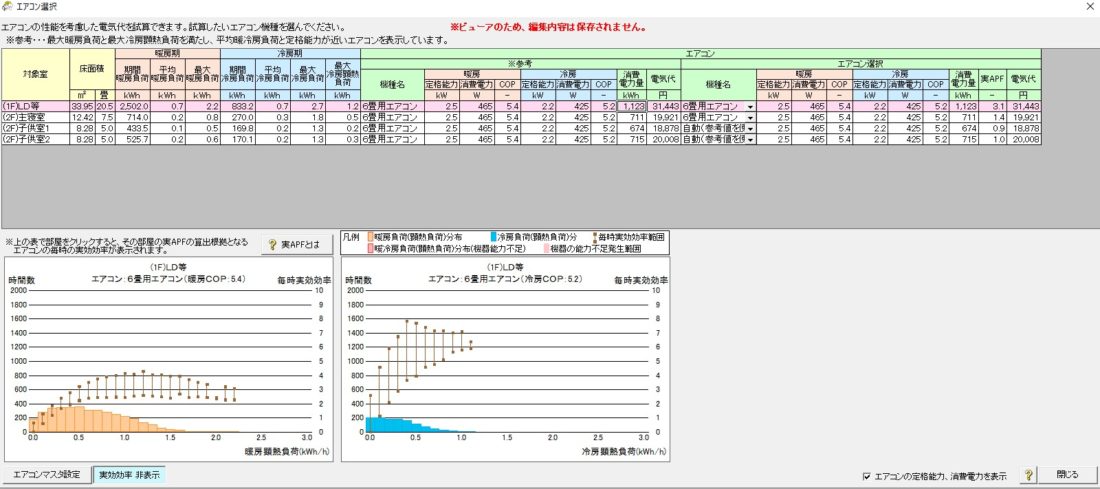
Task: Click the 3.1 実APF value
Action: click(993, 106)
